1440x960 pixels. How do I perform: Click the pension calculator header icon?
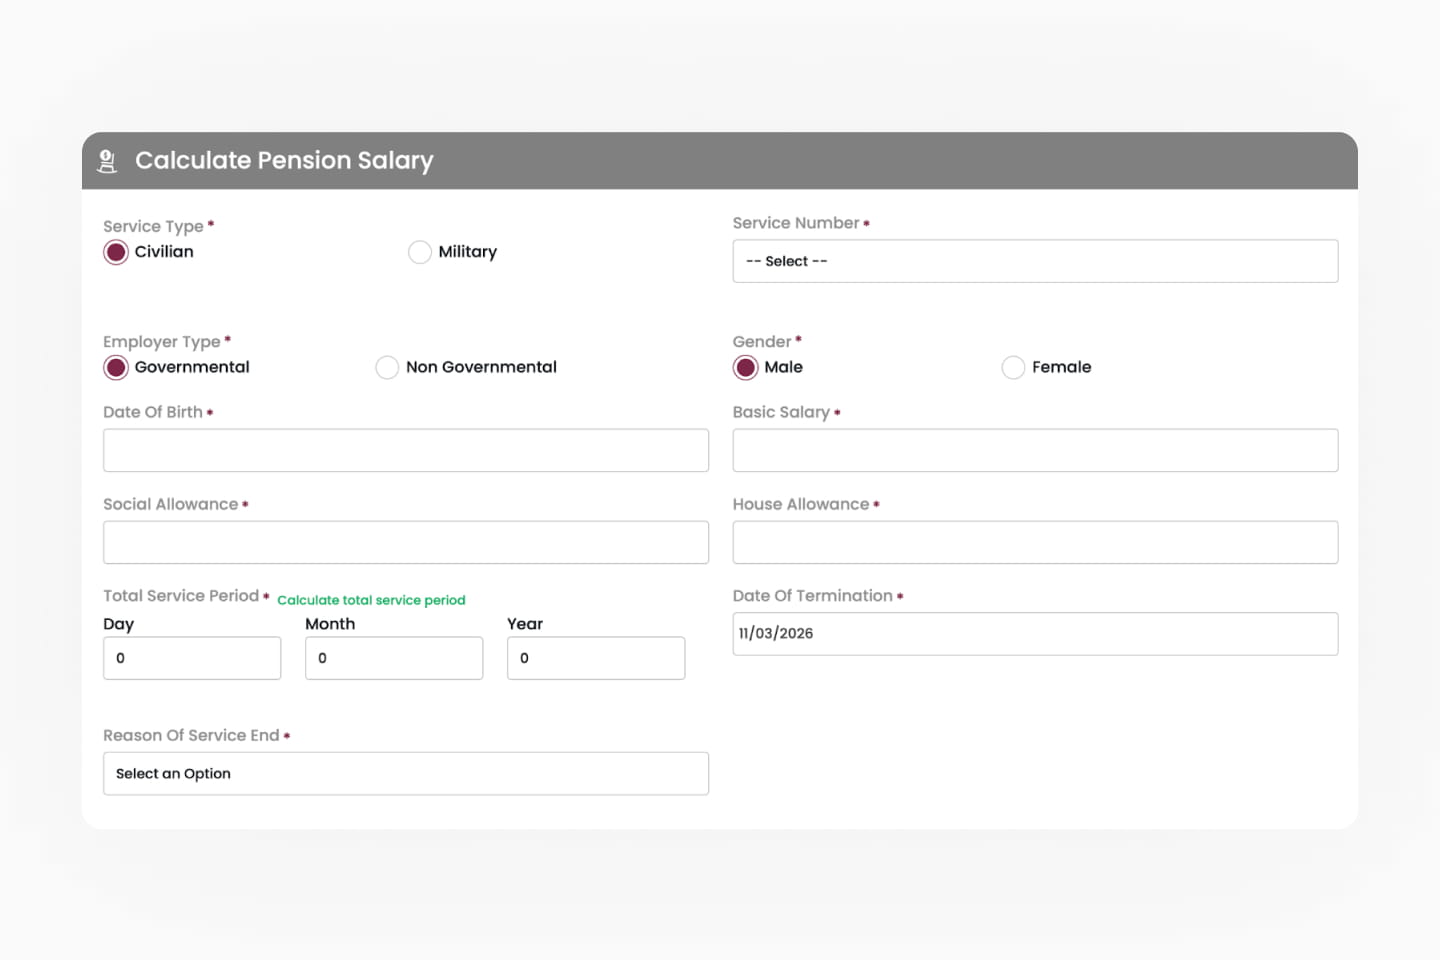(x=107, y=161)
